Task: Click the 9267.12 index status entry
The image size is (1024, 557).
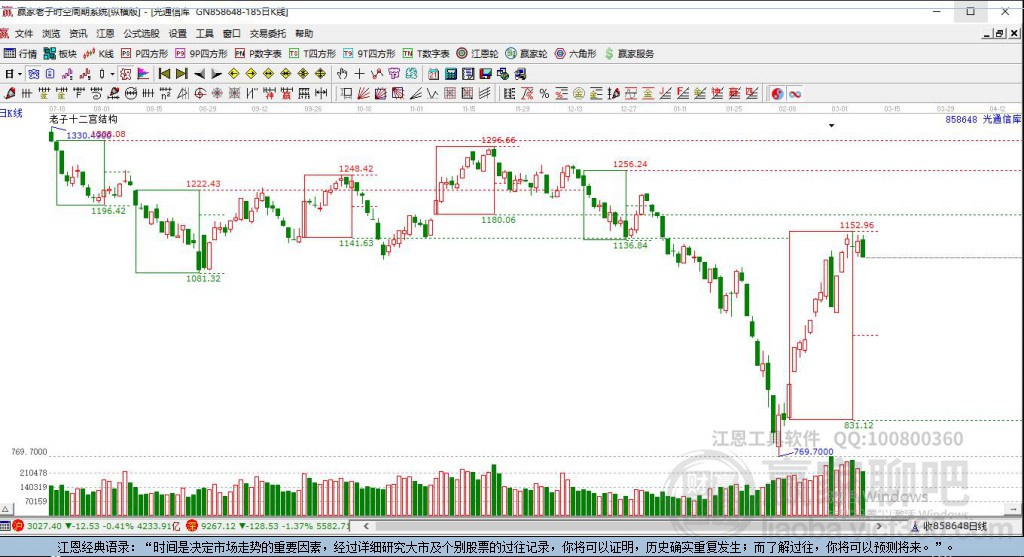Action: [269, 526]
